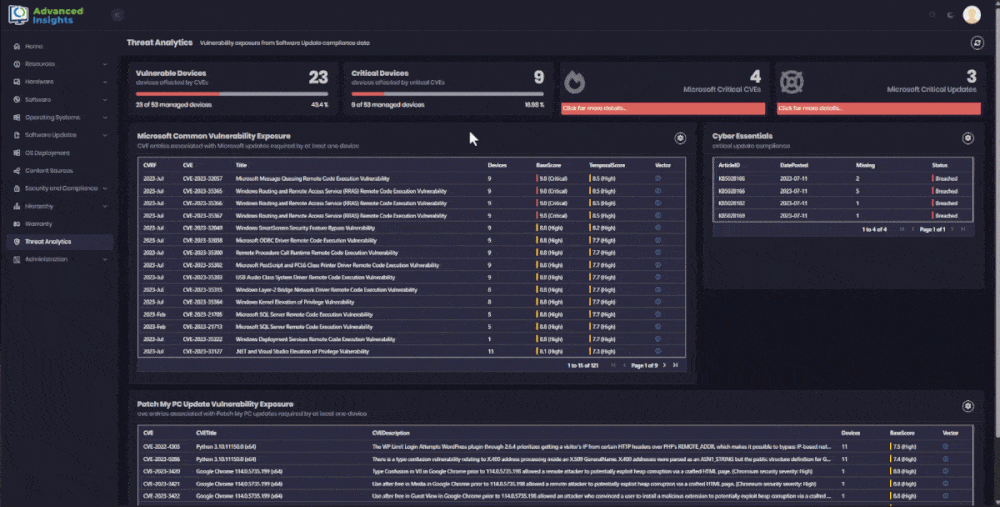1000x507 pixels.
Task: Collapse the sidebar with the toggle arrow
Action: tap(117, 15)
